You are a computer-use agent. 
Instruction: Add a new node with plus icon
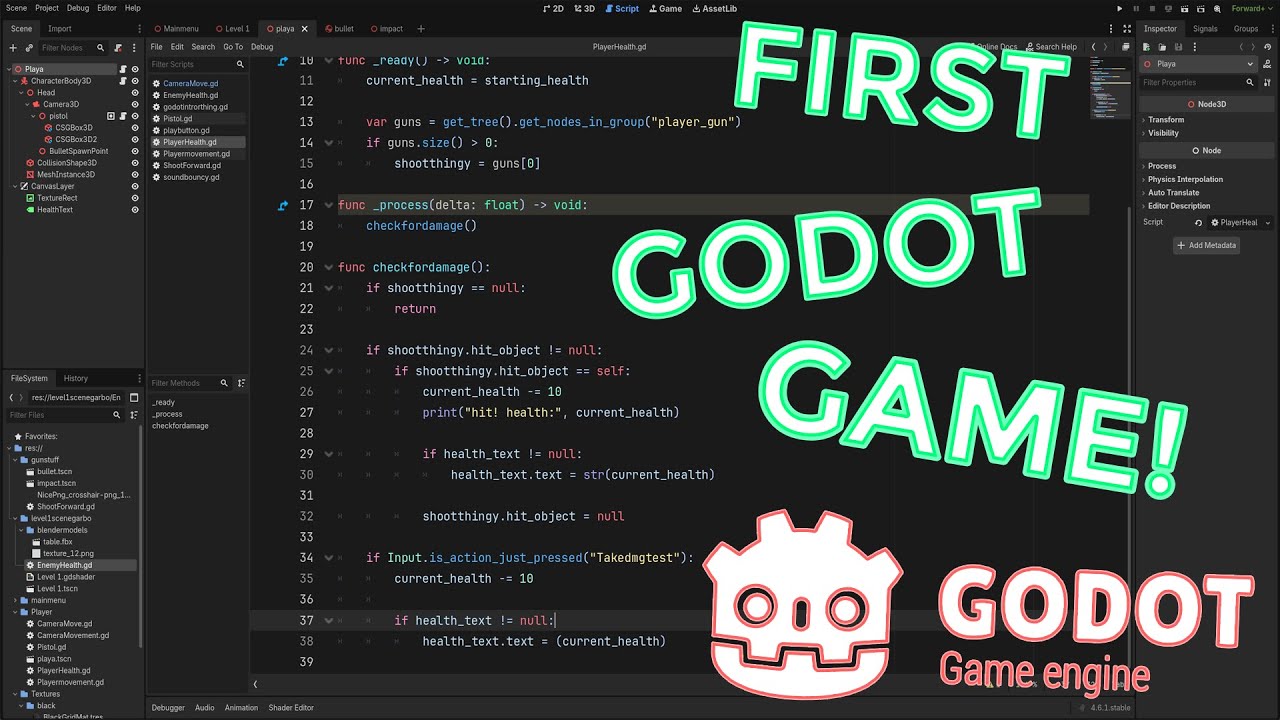pyautogui.click(x=13, y=47)
